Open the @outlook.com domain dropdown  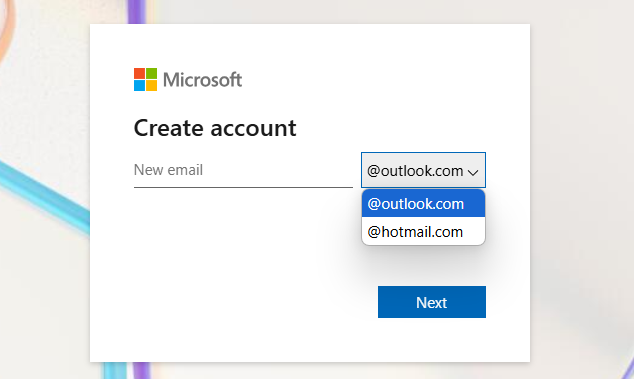click(423, 170)
